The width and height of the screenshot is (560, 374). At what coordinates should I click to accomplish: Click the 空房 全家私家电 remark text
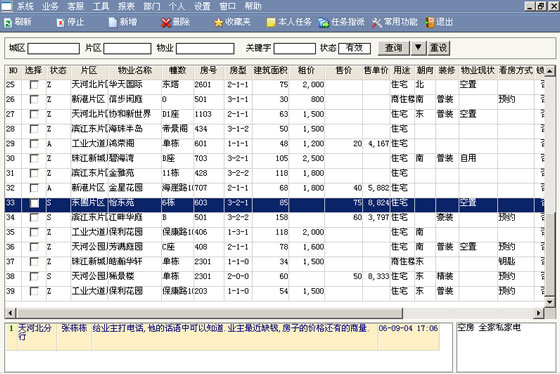[x=489, y=328]
